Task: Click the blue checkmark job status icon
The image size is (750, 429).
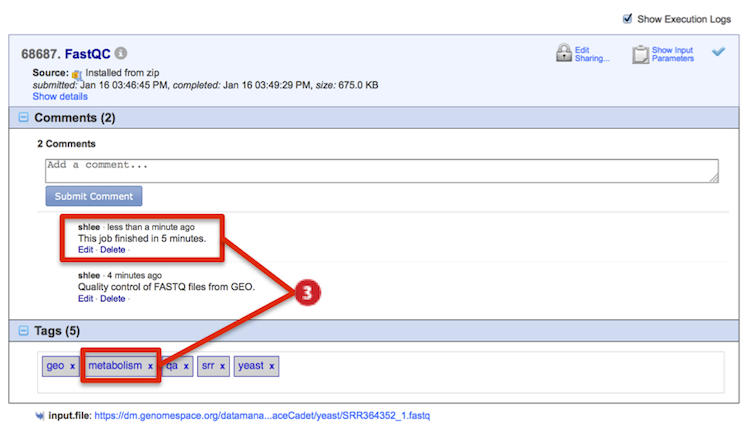Action: [x=718, y=52]
